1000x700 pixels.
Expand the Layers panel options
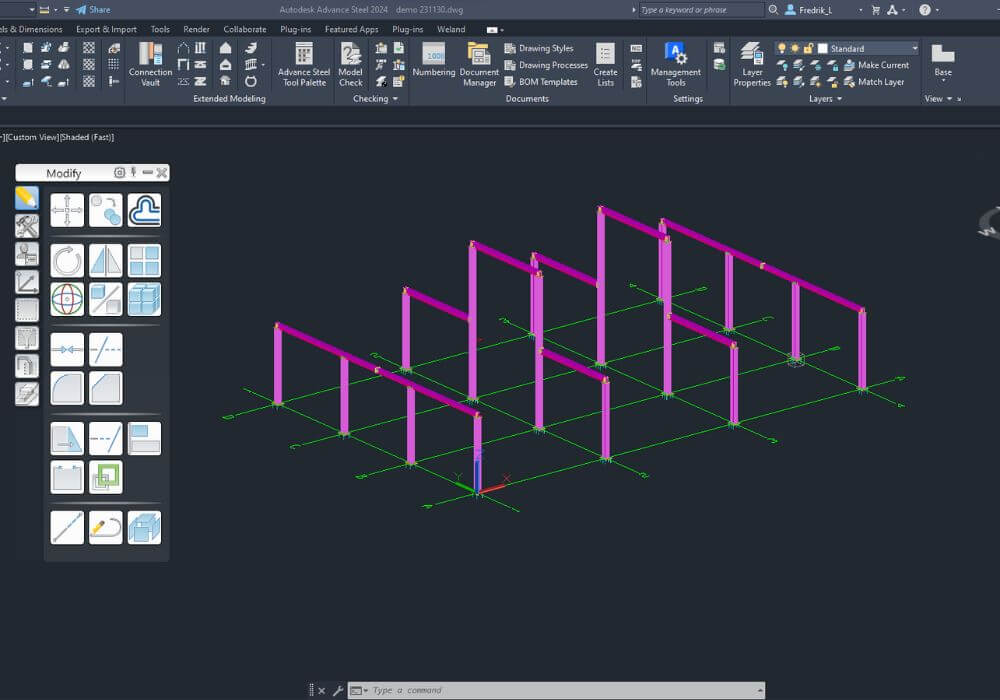click(x=838, y=98)
